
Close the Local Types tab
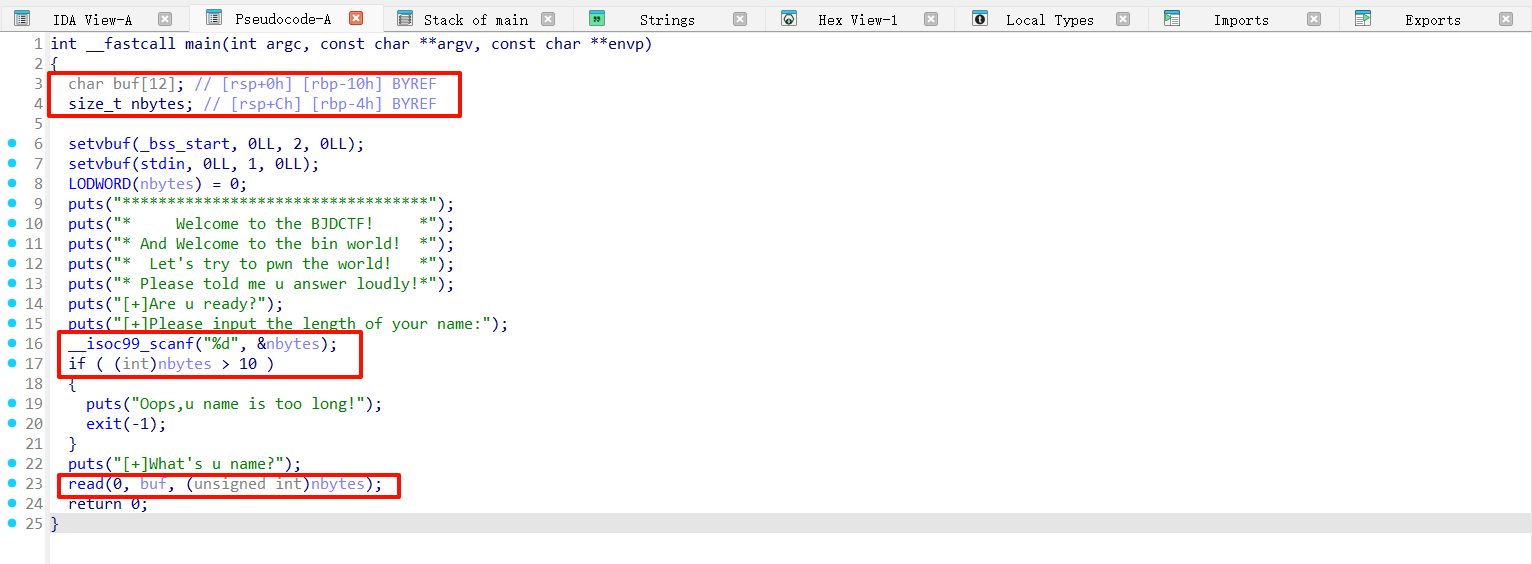pos(1123,19)
